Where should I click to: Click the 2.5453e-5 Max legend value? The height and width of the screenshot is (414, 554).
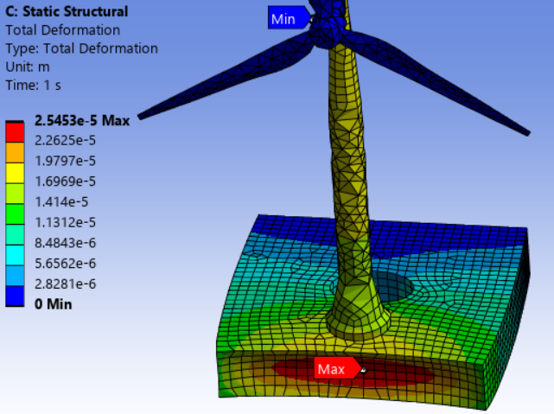(x=82, y=121)
